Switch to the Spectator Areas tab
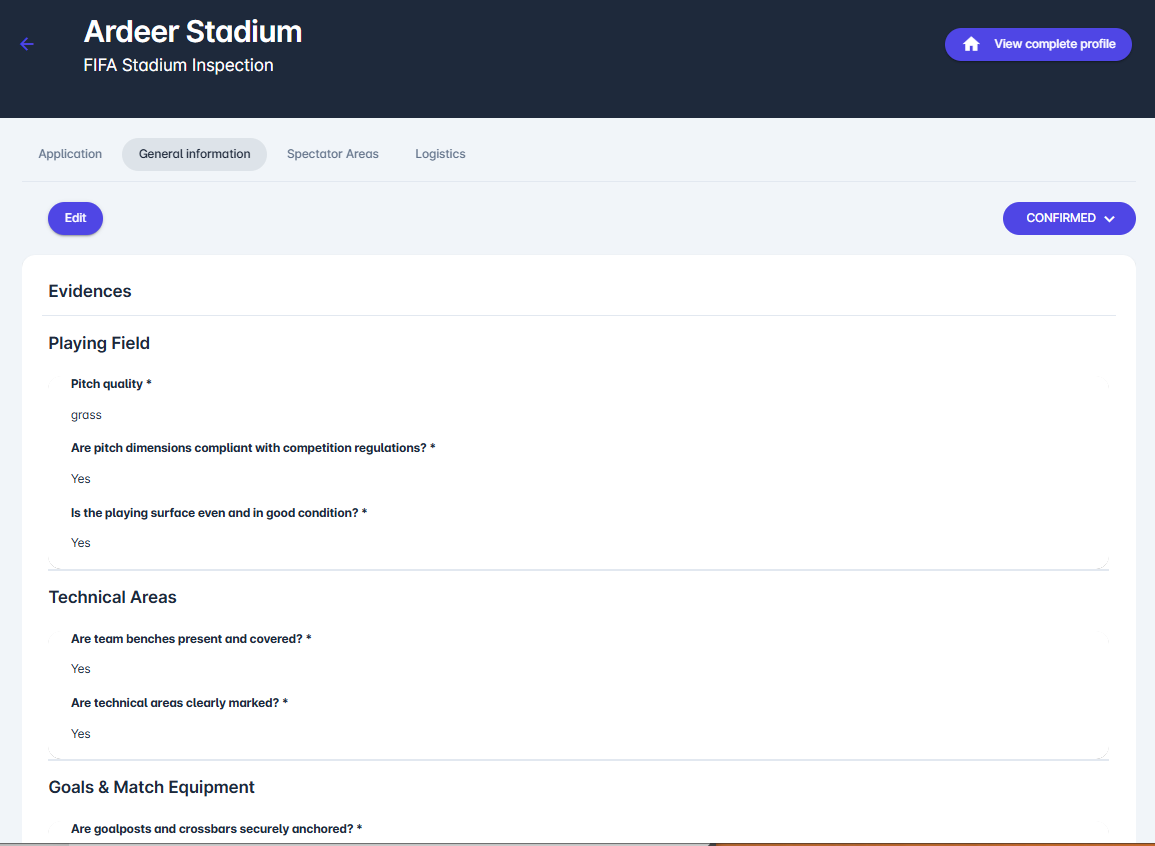This screenshot has width=1155, height=846. tap(332, 153)
